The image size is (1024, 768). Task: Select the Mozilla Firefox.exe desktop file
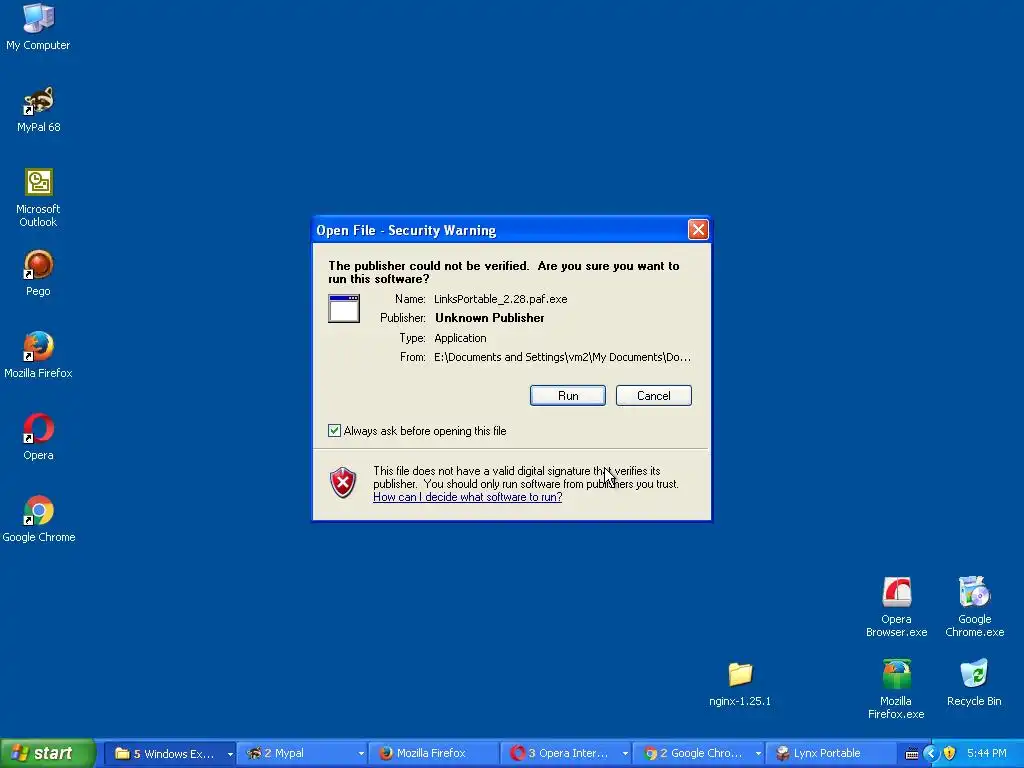pos(896,689)
